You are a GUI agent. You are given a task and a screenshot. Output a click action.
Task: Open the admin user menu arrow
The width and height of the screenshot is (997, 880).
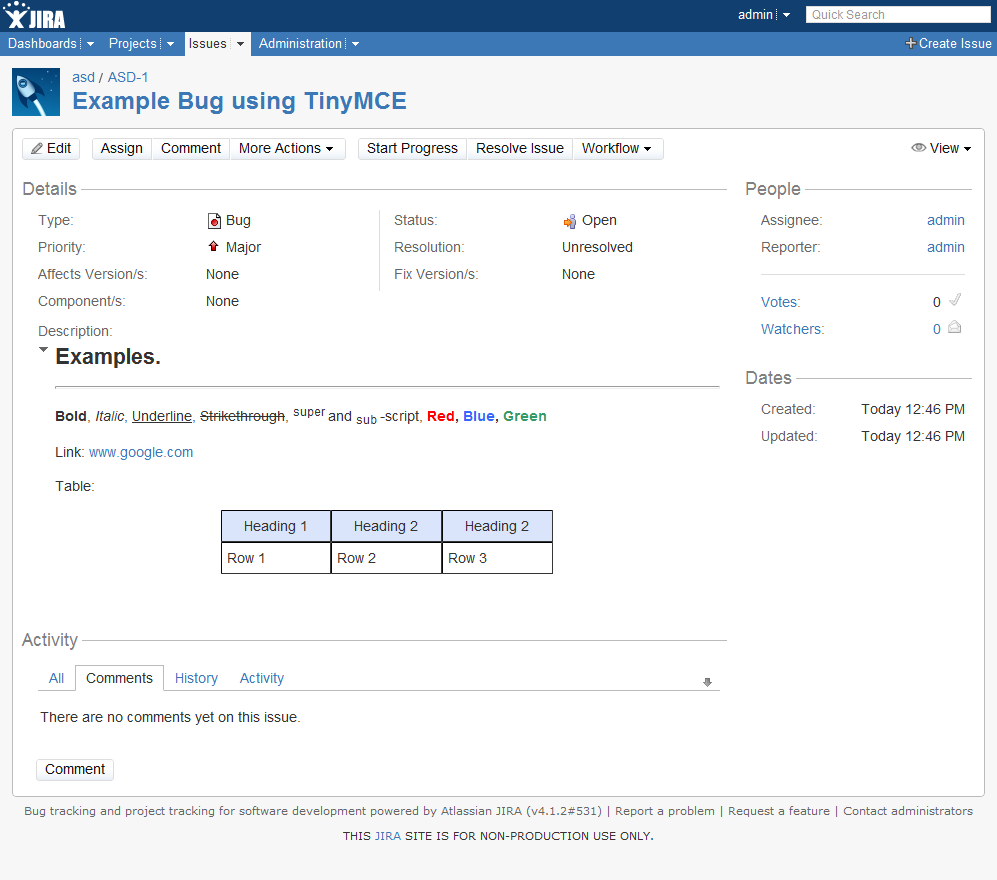786,15
